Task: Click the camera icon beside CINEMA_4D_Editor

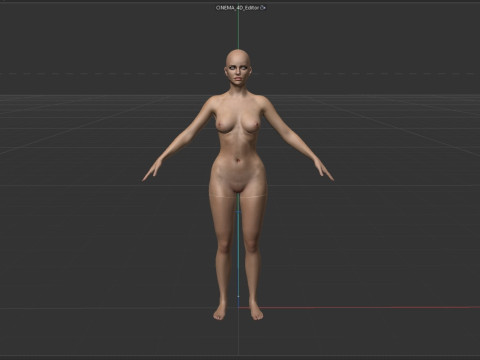Action: [263, 8]
